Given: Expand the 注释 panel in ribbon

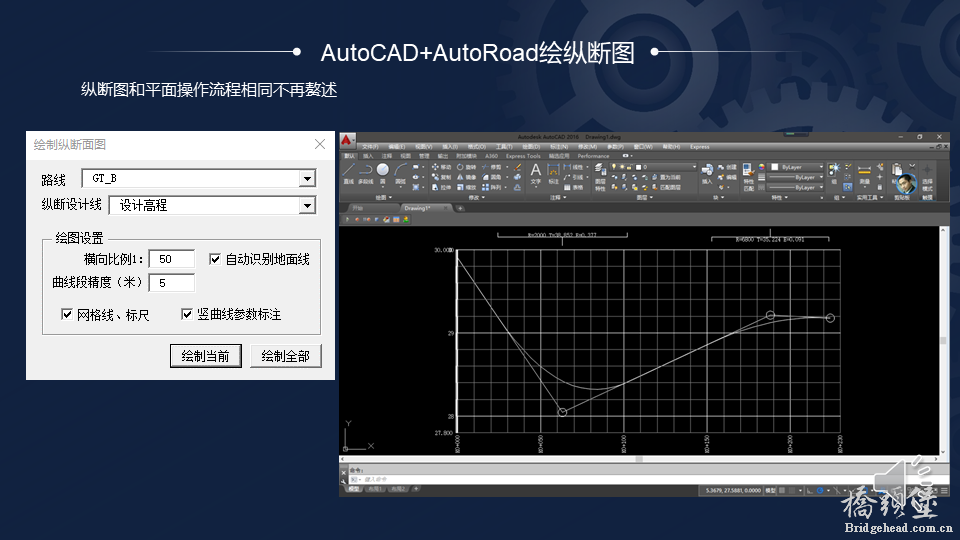Looking at the screenshot, I should point(558,197).
